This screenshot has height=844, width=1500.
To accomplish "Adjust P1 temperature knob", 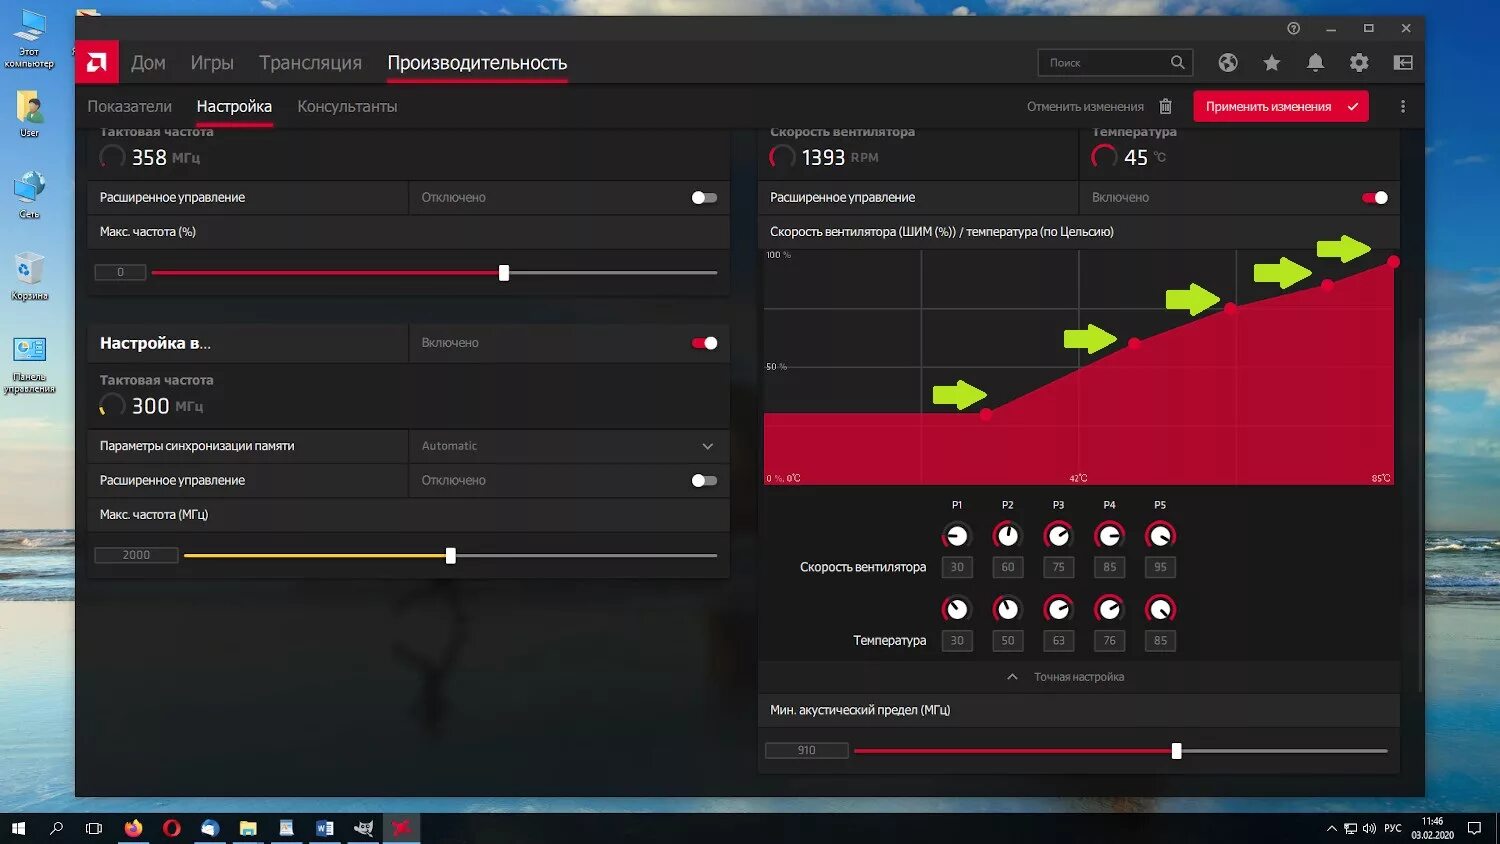I will (957, 608).
